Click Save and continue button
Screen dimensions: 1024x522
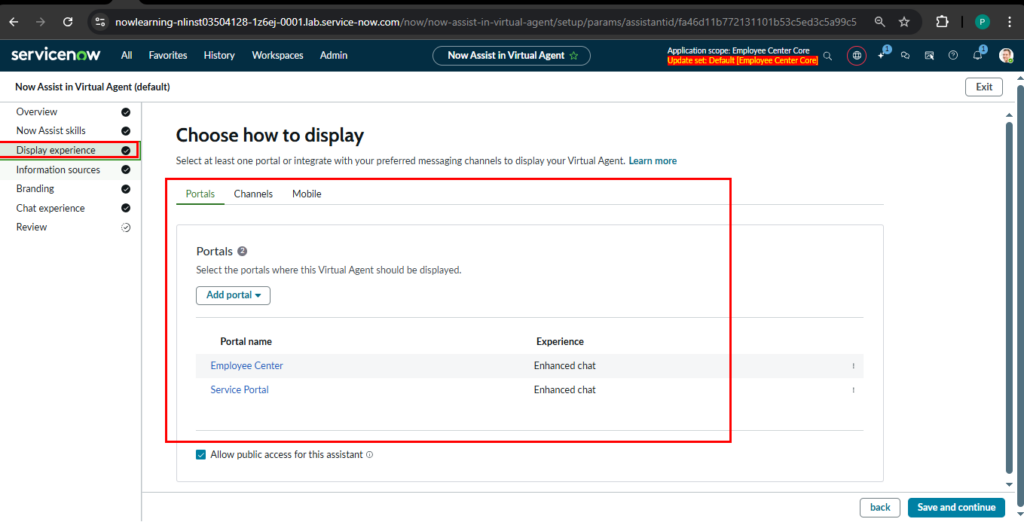click(955, 507)
